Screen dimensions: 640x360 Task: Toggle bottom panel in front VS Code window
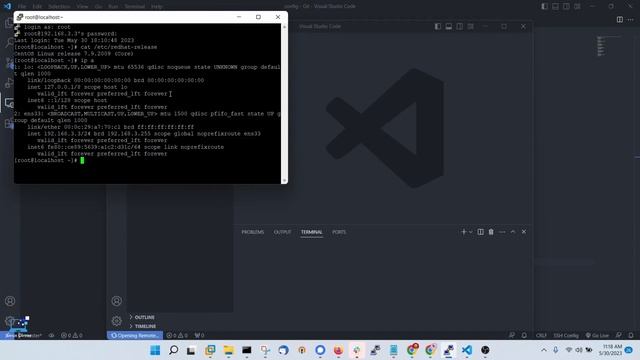[449, 27]
